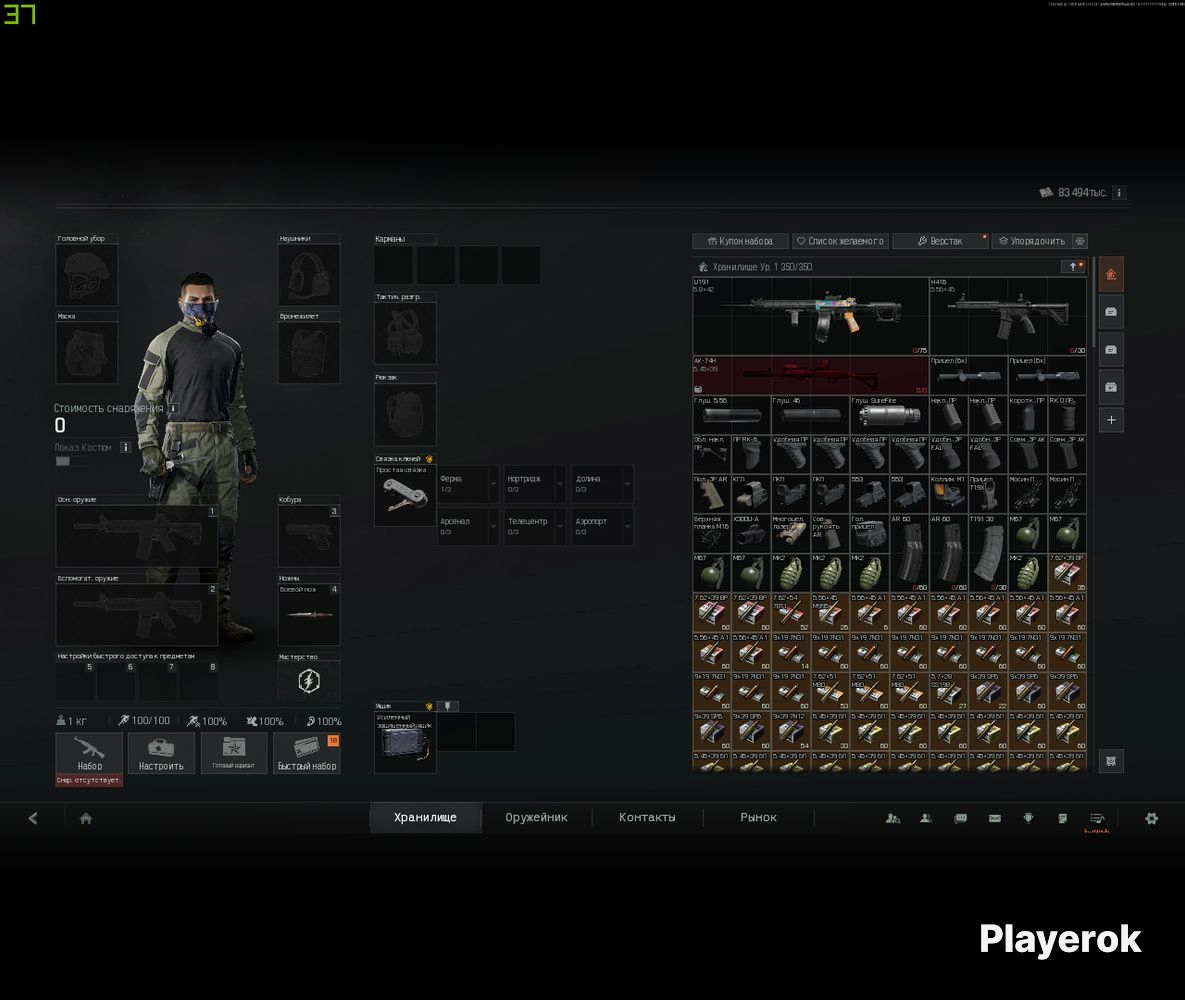Switch to the Контакты tab
Screen dimensions: 1185x1000
click(648, 817)
